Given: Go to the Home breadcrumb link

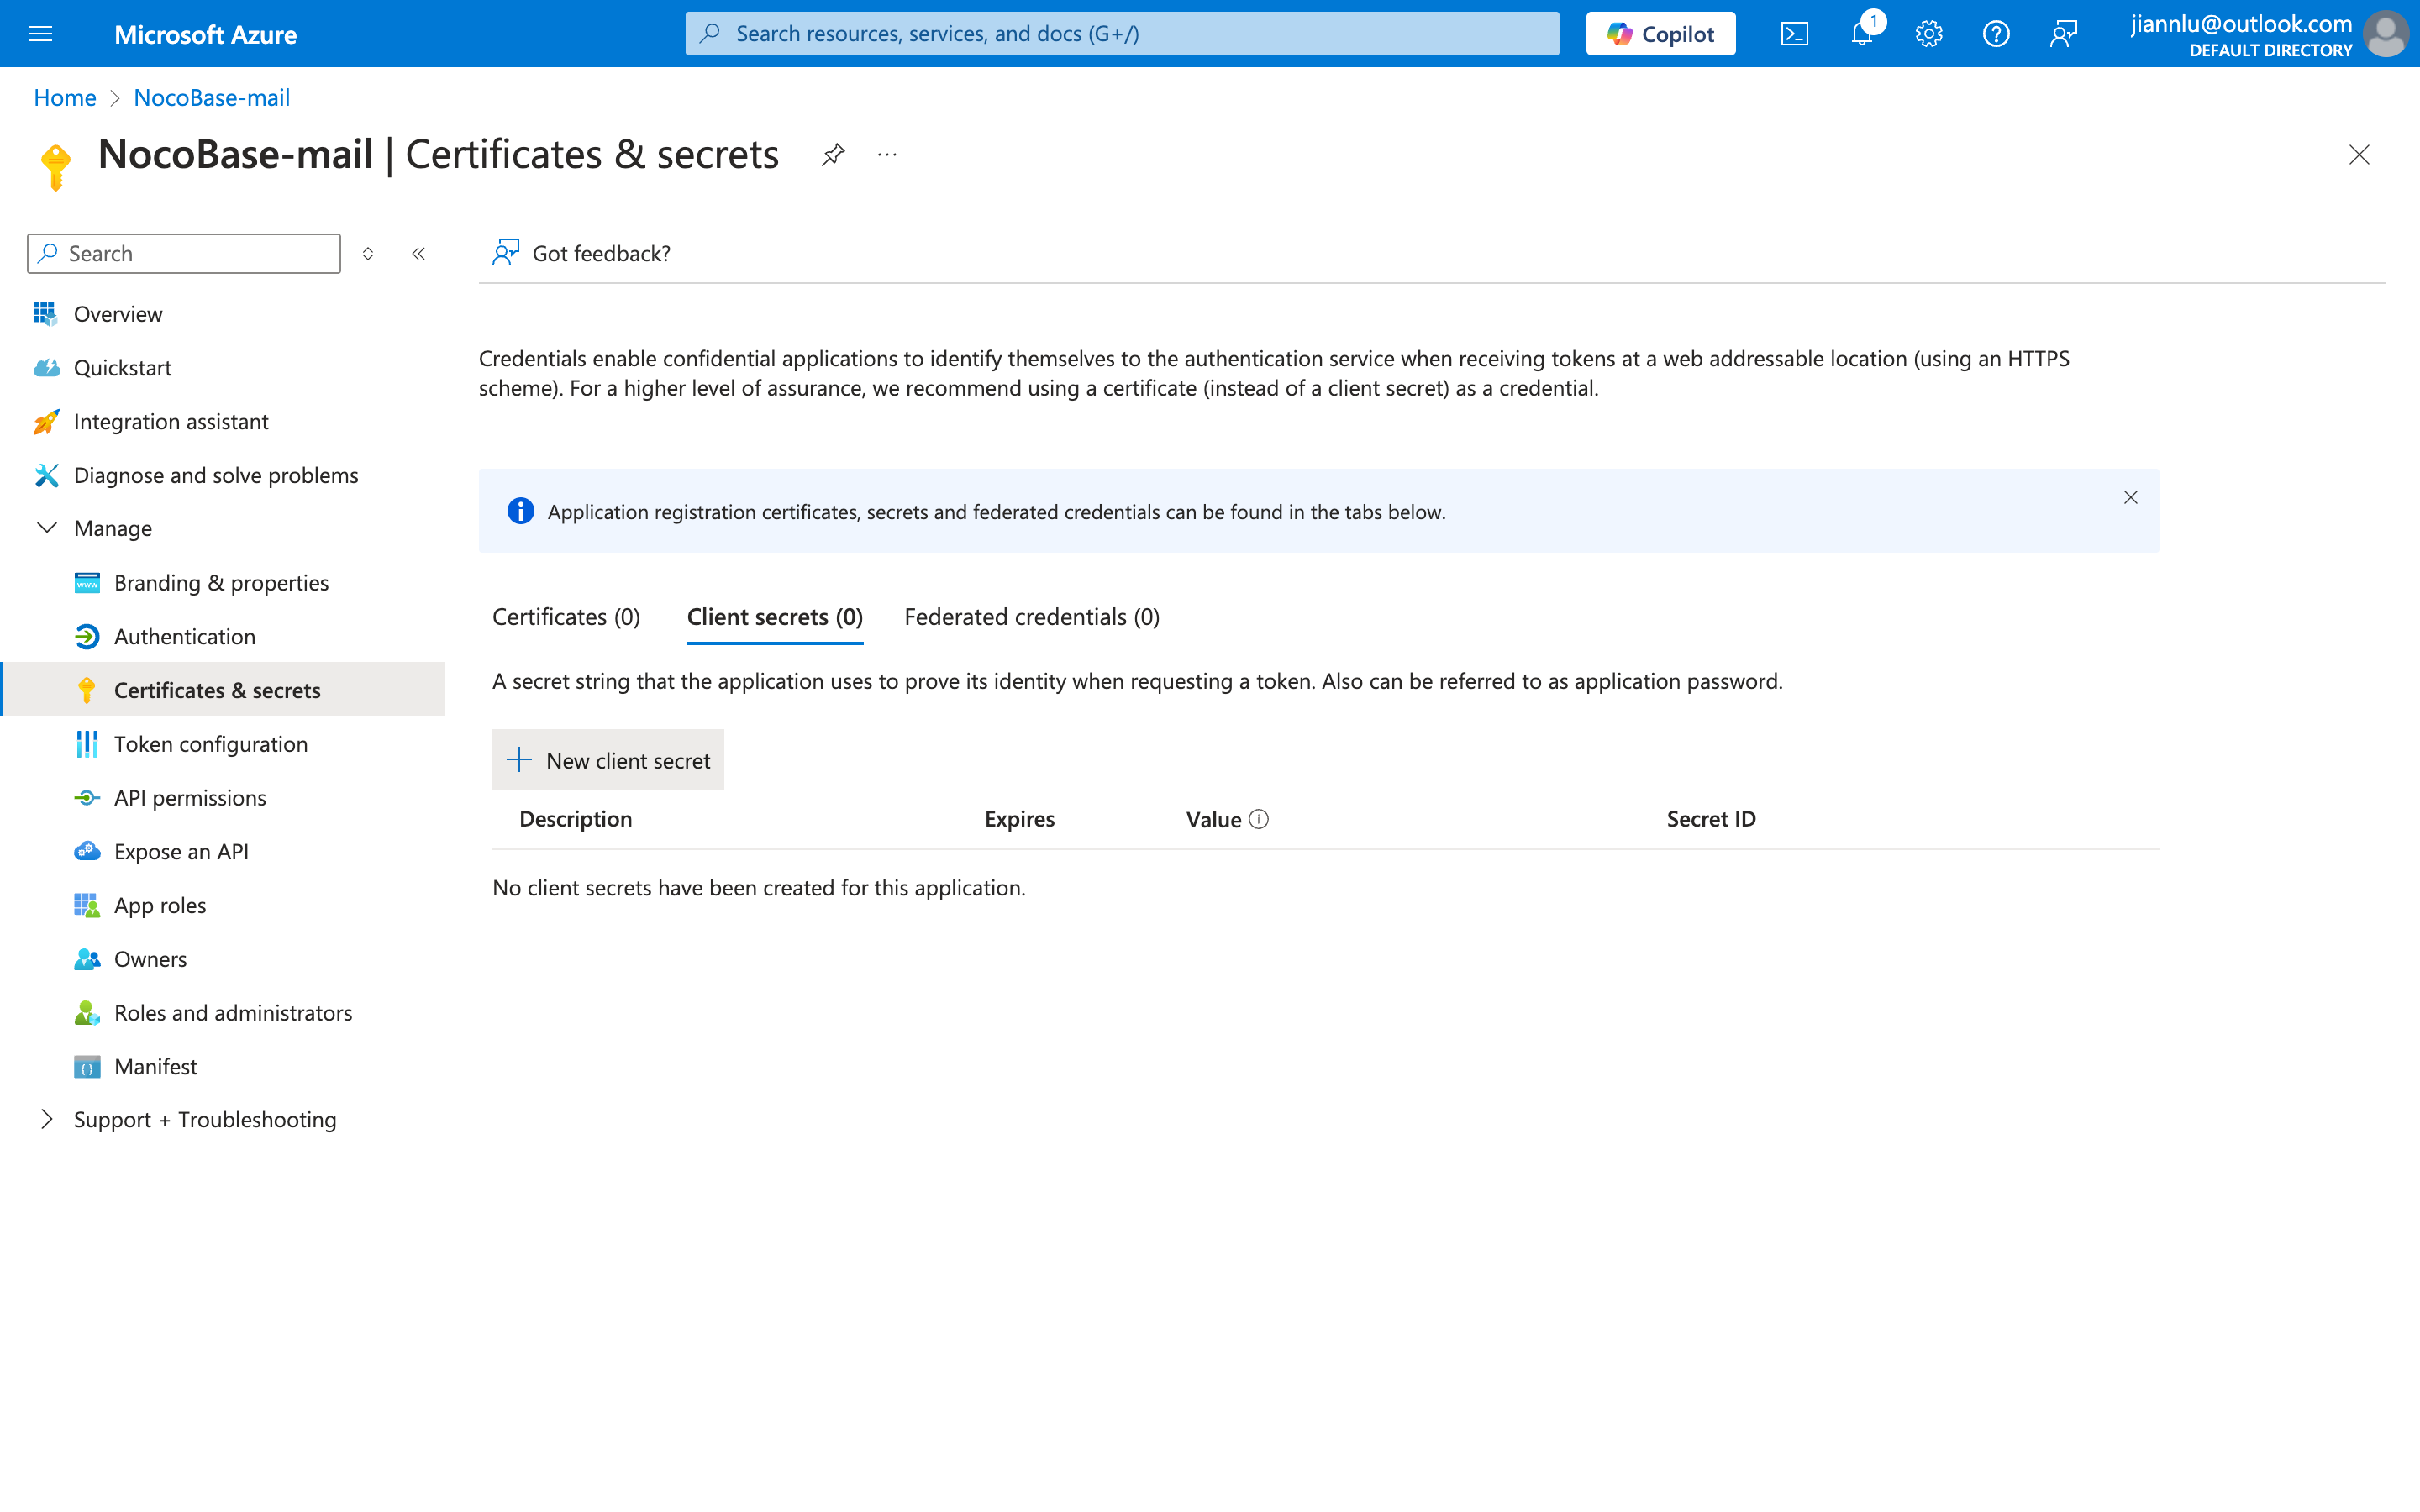Looking at the screenshot, I should point(65,98).
